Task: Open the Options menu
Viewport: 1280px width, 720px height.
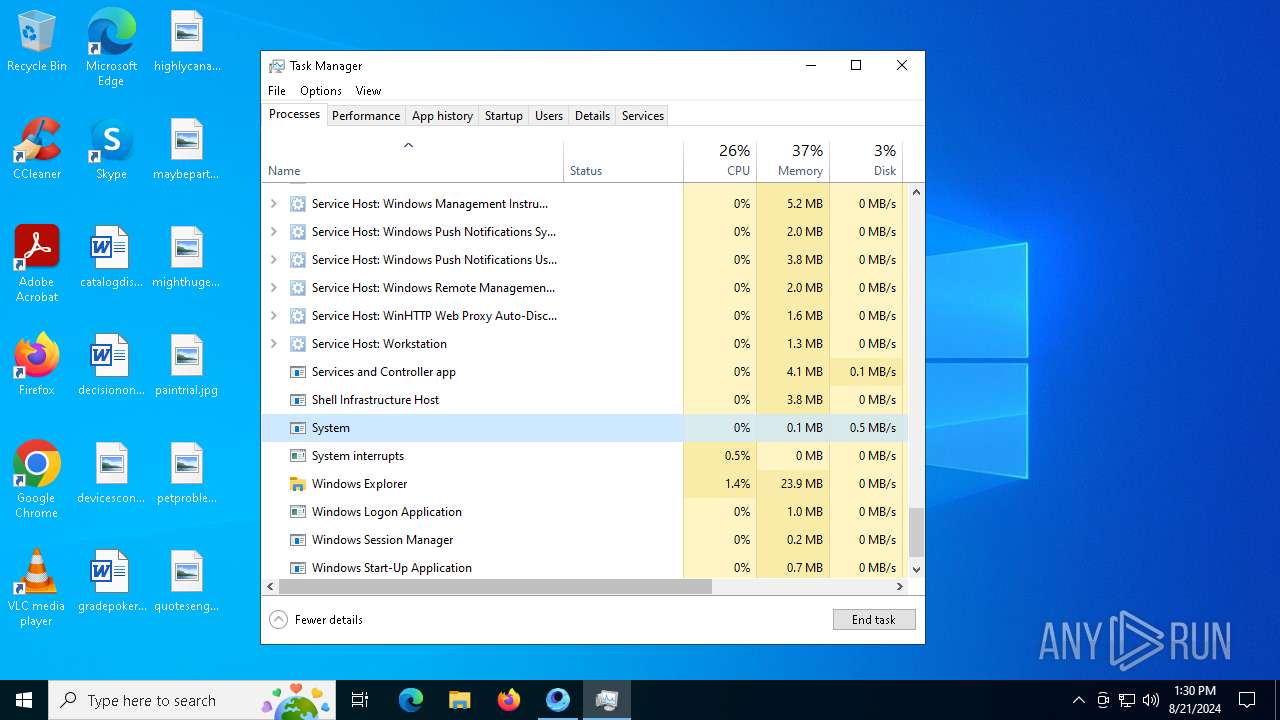Action: 321,90
